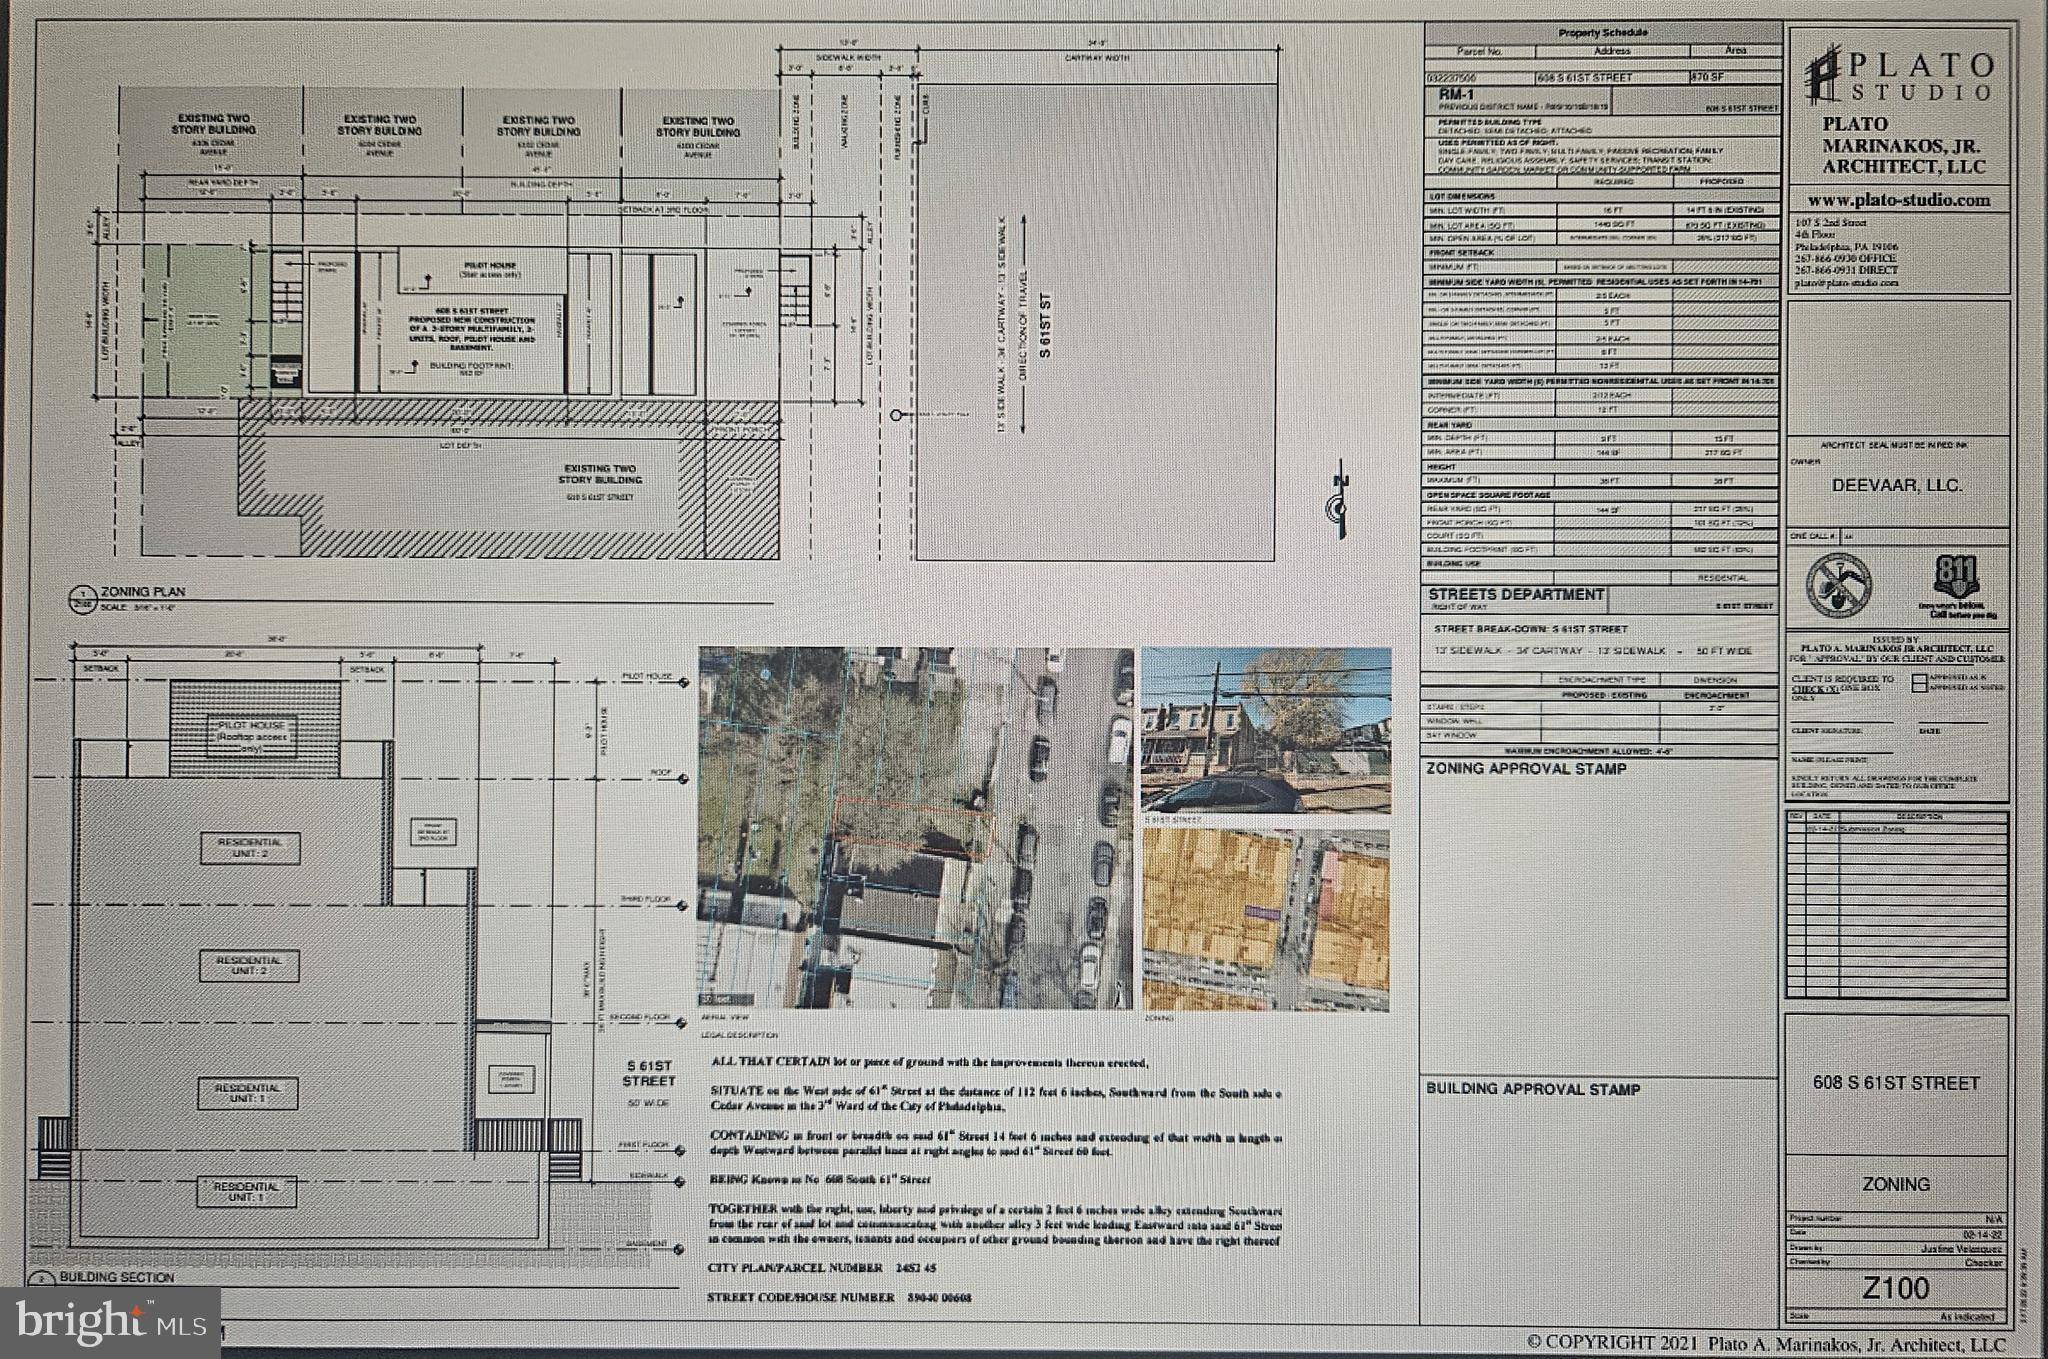This screenshot has height=1359, width=2048.
Task: Select the copyright 2021 notice text
Action: 1767,1343
